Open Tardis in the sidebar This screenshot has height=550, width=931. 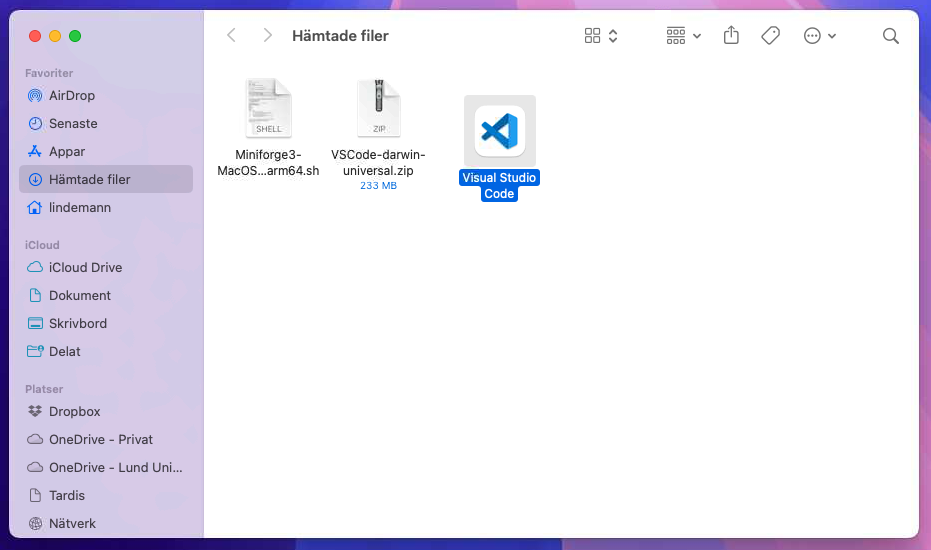coord(106,495)
